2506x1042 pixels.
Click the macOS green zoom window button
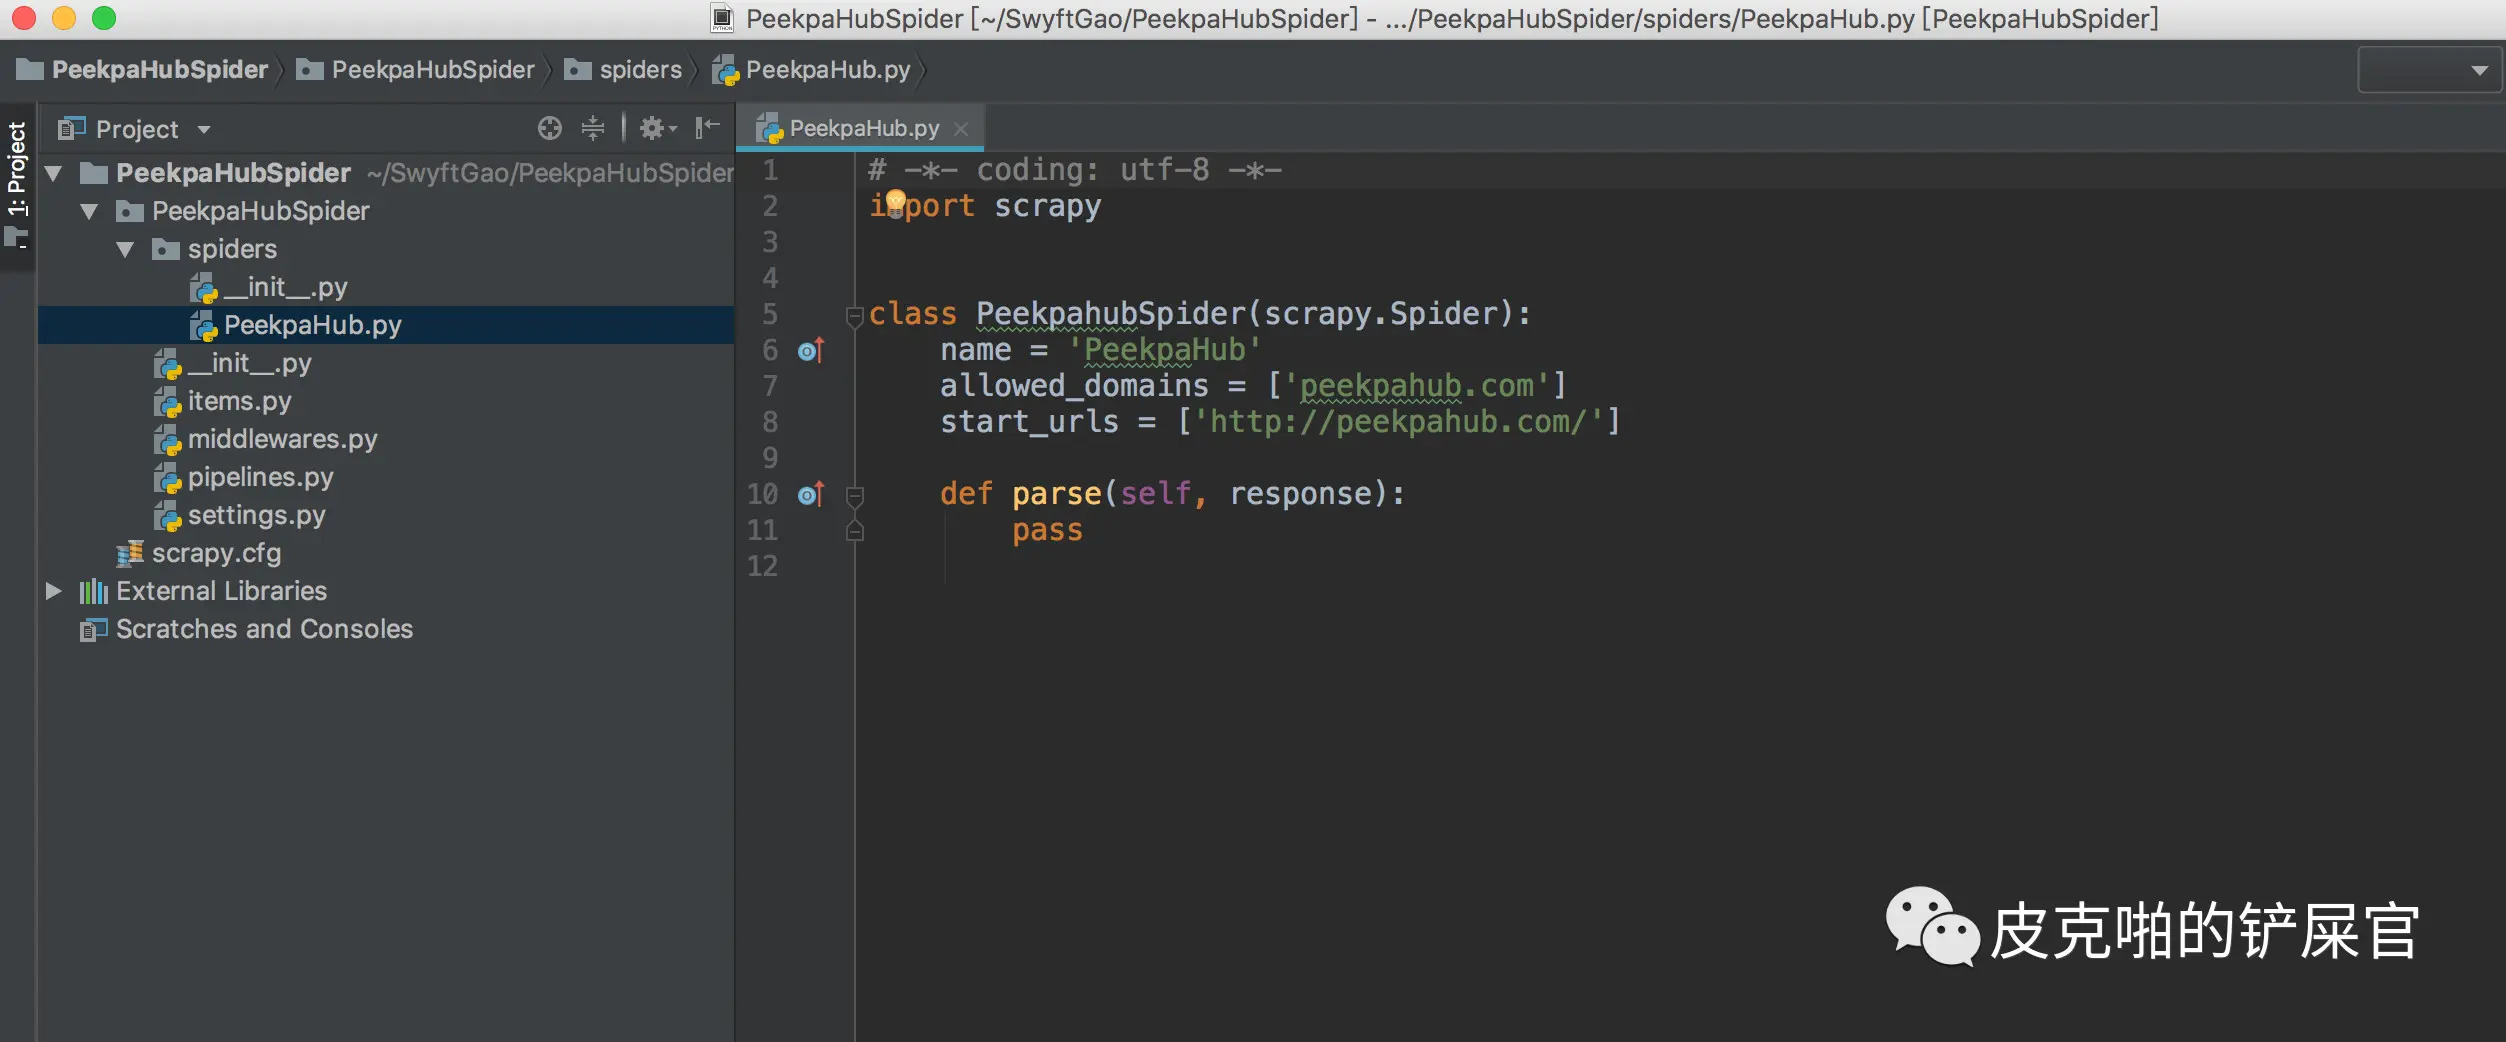104,18
